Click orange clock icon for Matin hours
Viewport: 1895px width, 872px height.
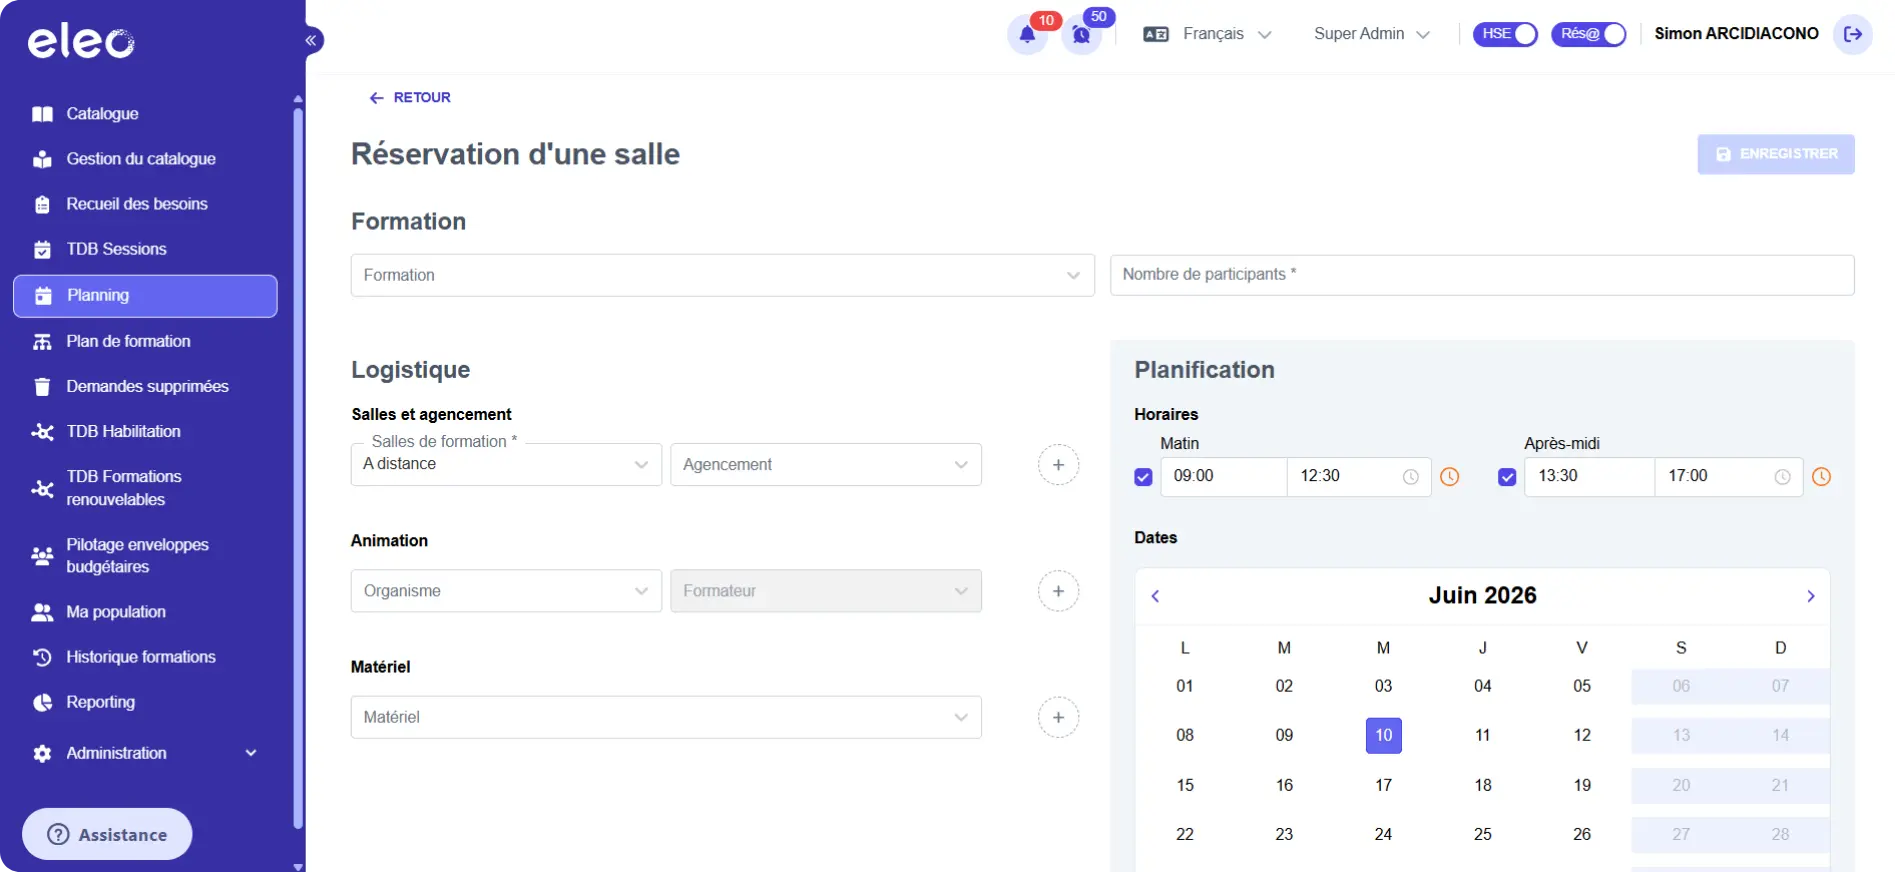(x=1449, y=477)
